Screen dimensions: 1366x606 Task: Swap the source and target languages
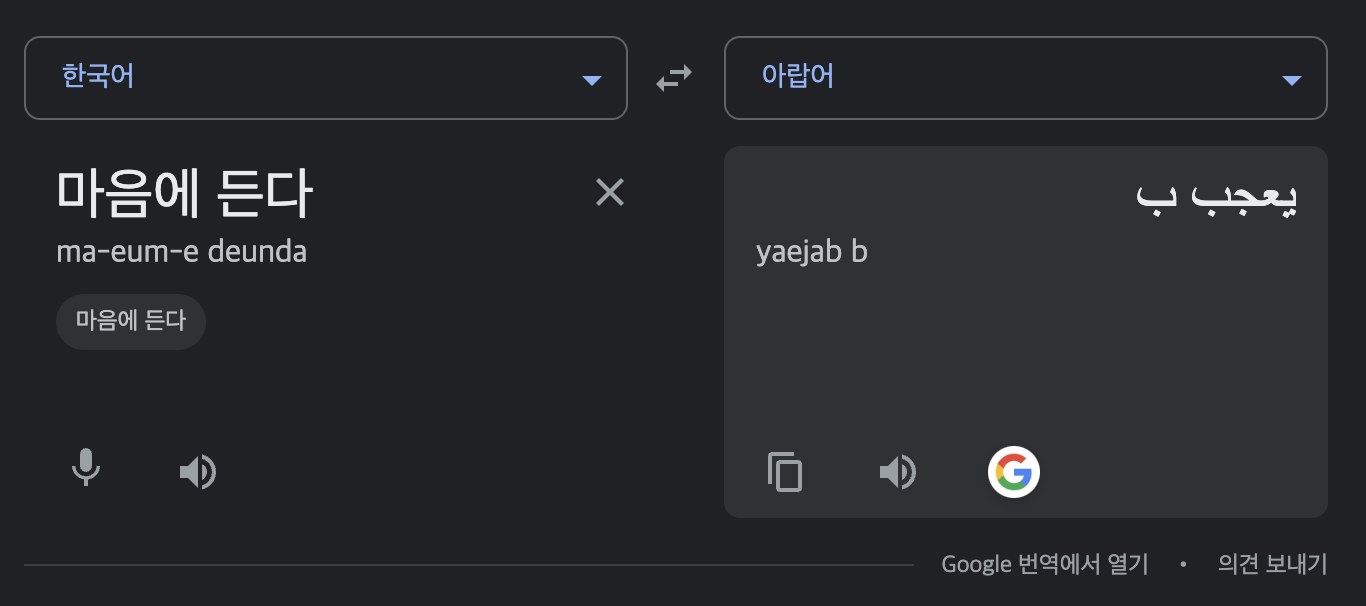coord(674,78)
